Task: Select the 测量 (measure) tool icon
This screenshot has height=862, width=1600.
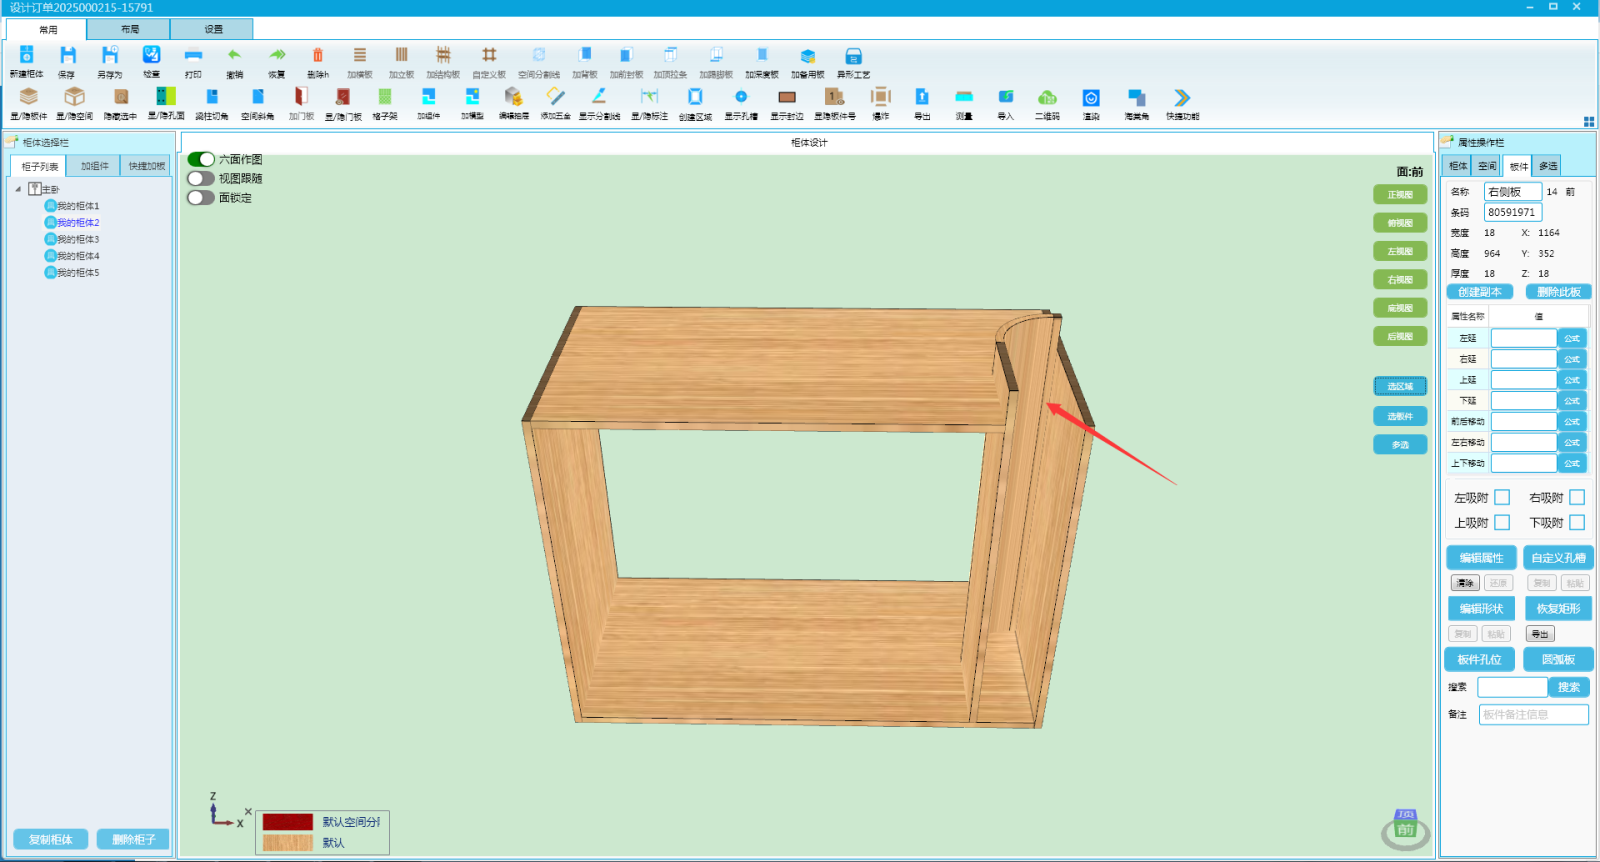Action: 964,98
